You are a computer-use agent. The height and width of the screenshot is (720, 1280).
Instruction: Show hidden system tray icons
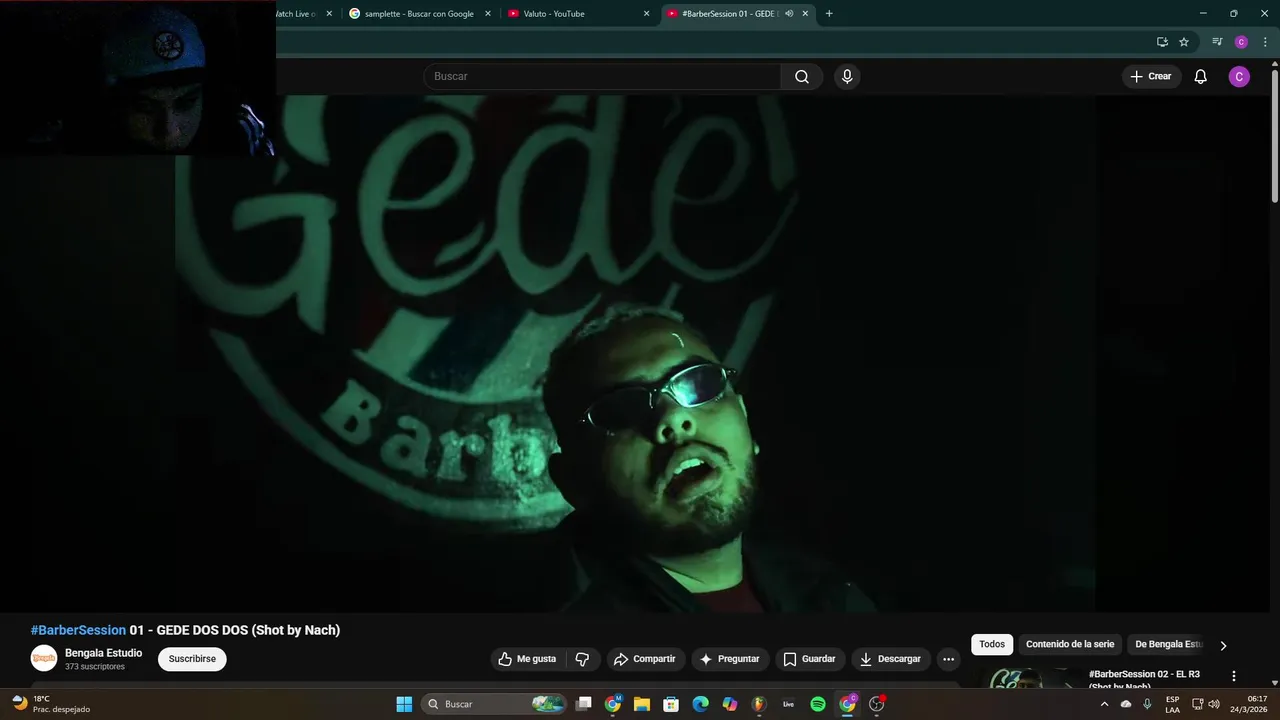1104,704
